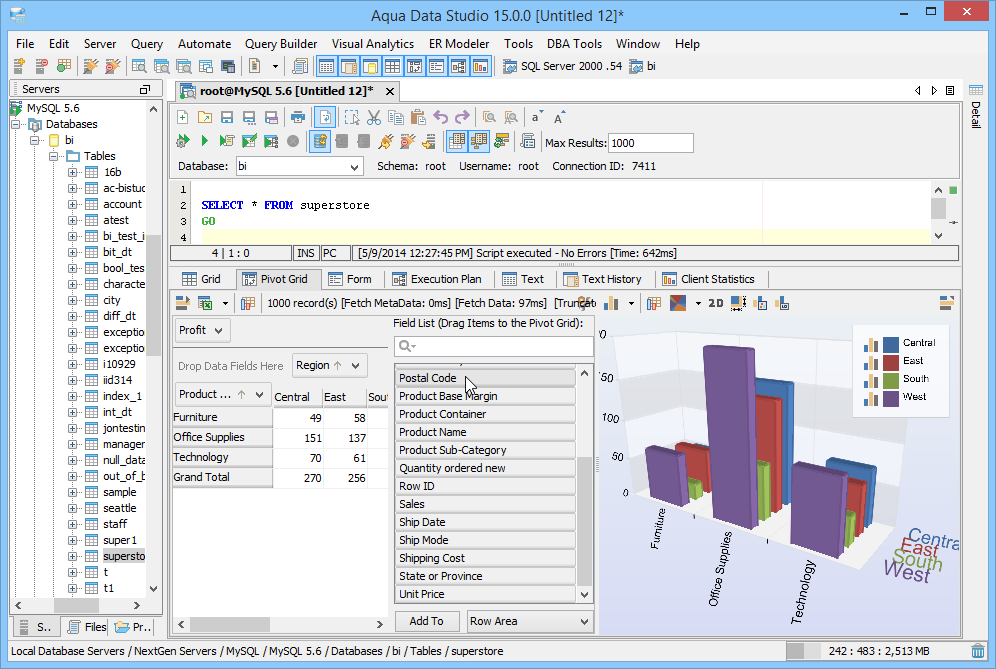The image size is (996, 669).
Task: Click the Central blue legend swatch
Action: point(891,344)
